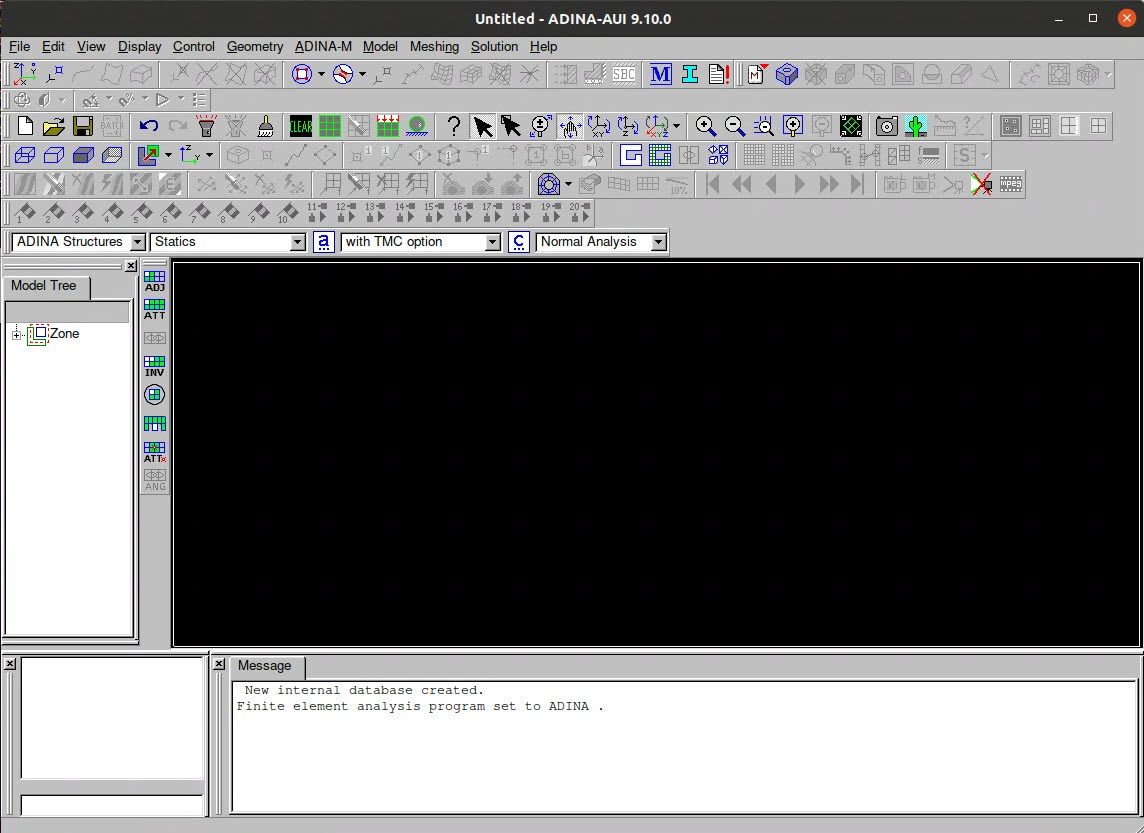Open an existing database
Image resolution: width=1144 pixels, height=833 pixels.
tap(54, 126)
